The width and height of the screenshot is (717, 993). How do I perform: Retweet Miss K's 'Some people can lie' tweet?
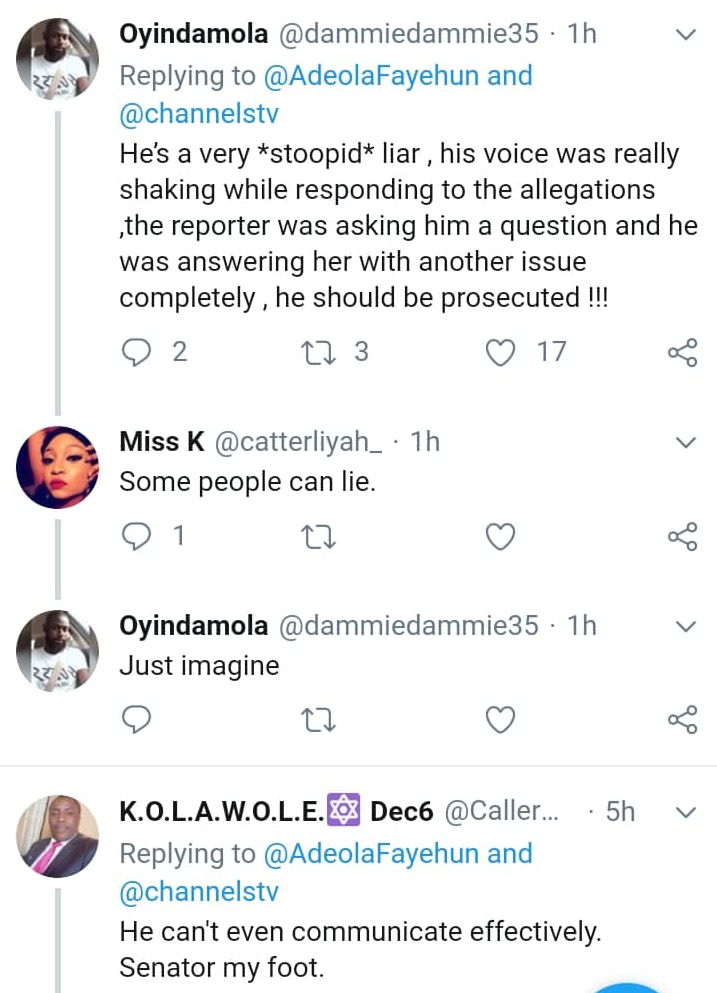(x=318, y=537)
